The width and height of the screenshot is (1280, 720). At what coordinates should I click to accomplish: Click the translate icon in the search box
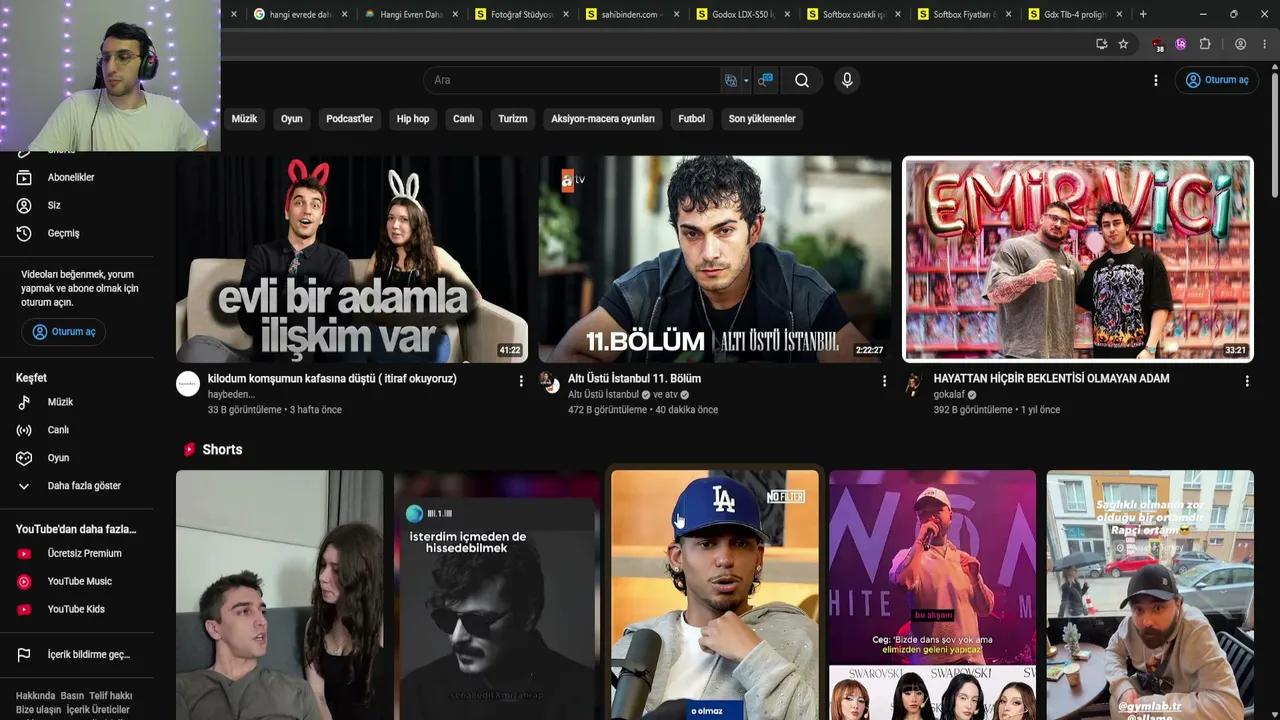click(x=731, y=80)
